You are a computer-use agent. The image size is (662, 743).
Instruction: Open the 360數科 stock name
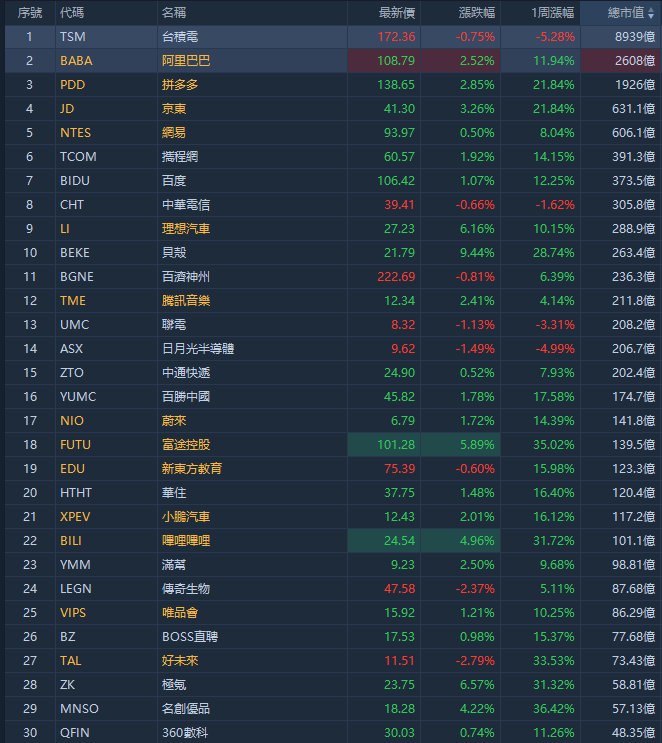[185, 733]
